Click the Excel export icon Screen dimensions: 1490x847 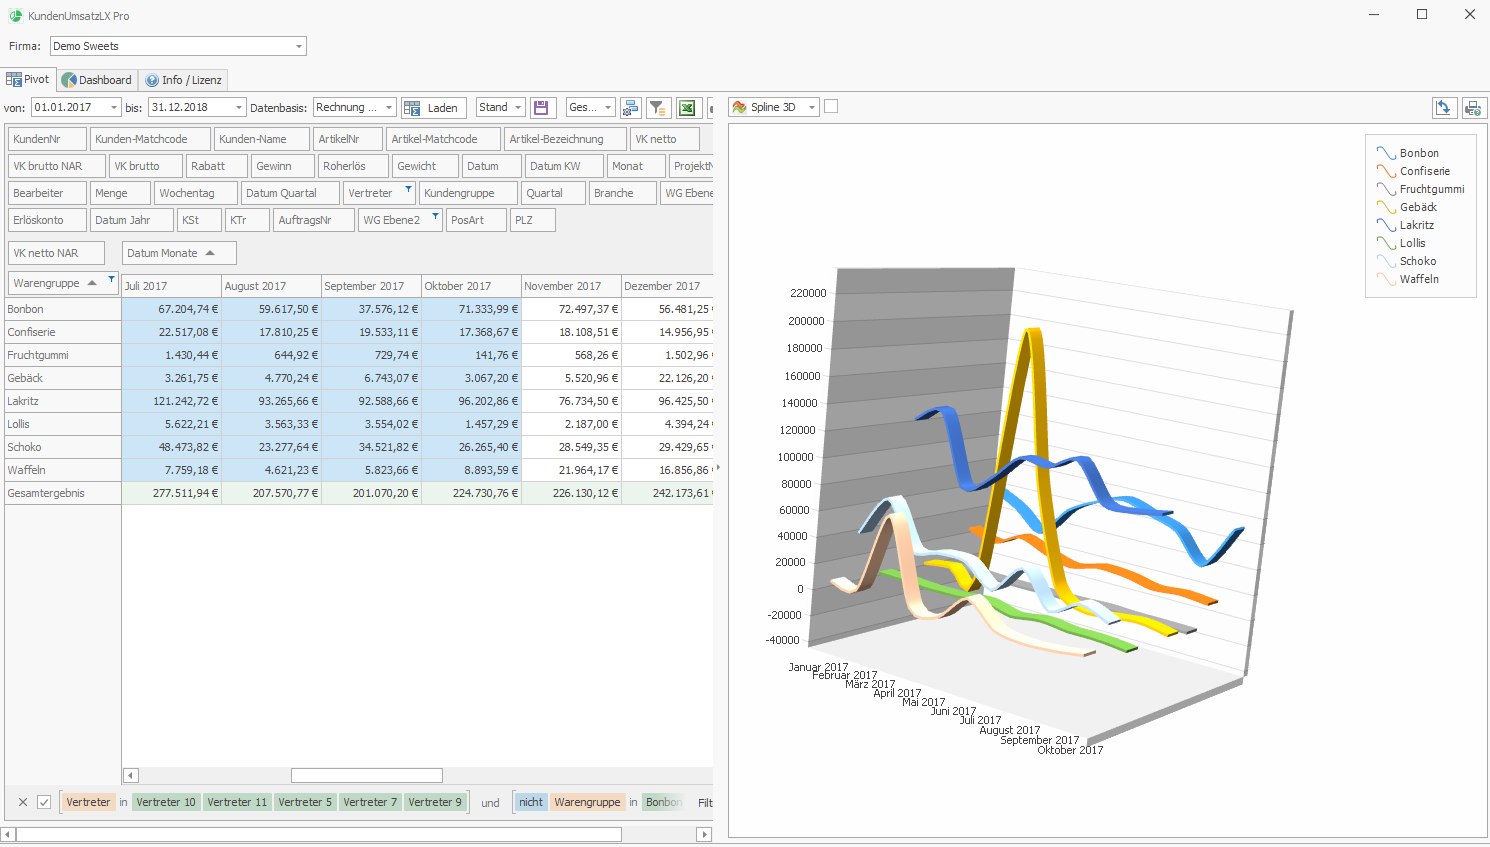(x=687, y=108)
